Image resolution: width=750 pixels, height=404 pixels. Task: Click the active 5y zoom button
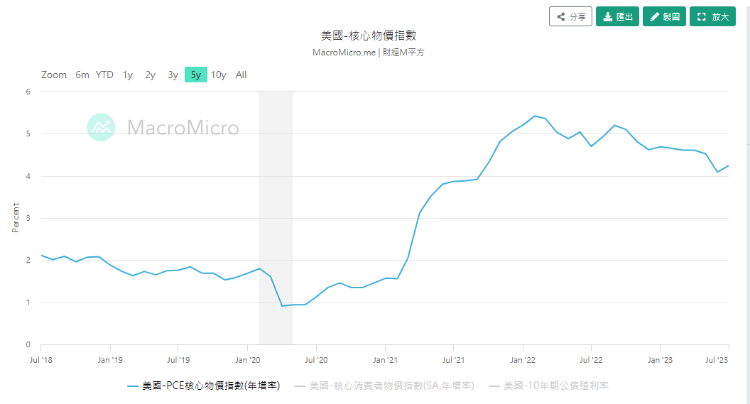[195, 75]
